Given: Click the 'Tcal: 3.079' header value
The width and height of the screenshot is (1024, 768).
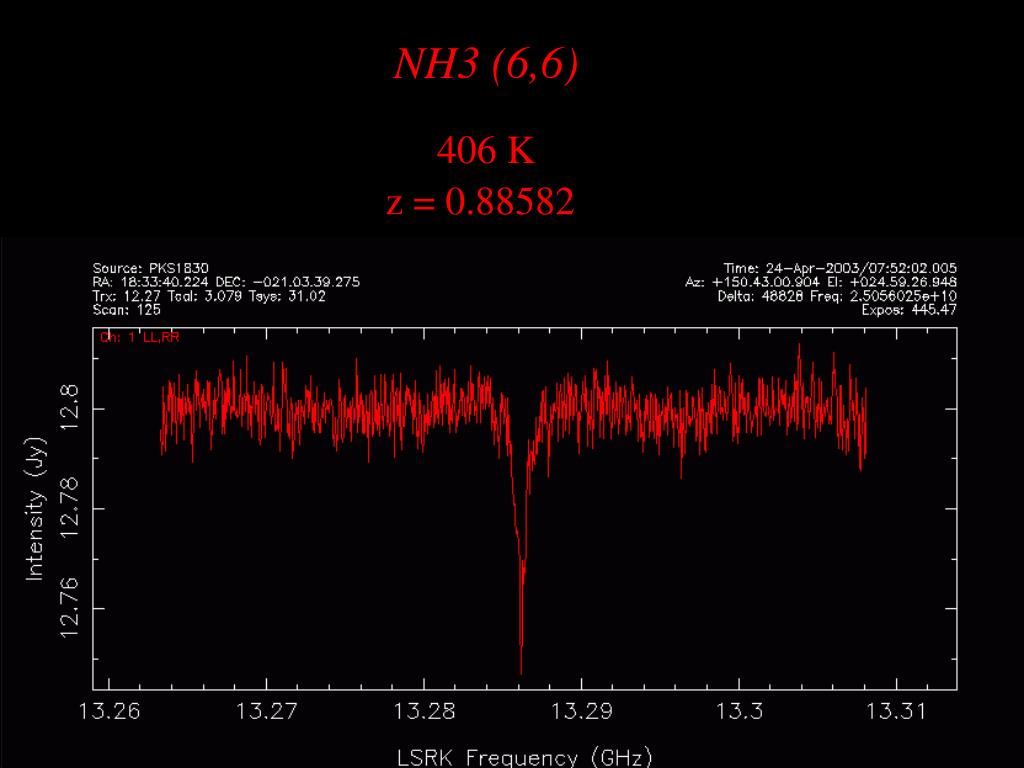Looking at the screenshot, I should 204,296.
